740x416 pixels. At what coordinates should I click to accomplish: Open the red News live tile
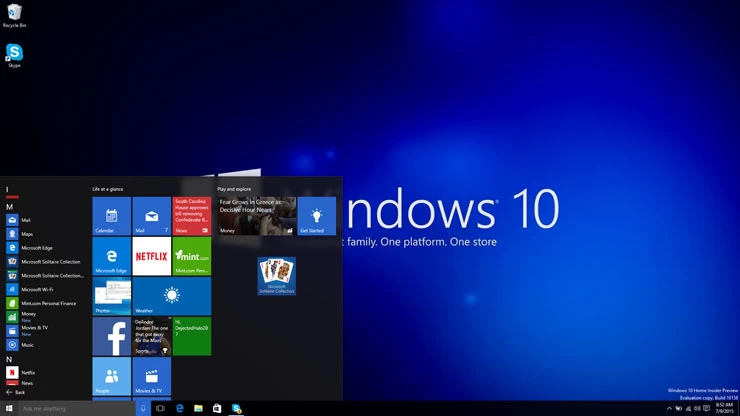pos(192,216)
